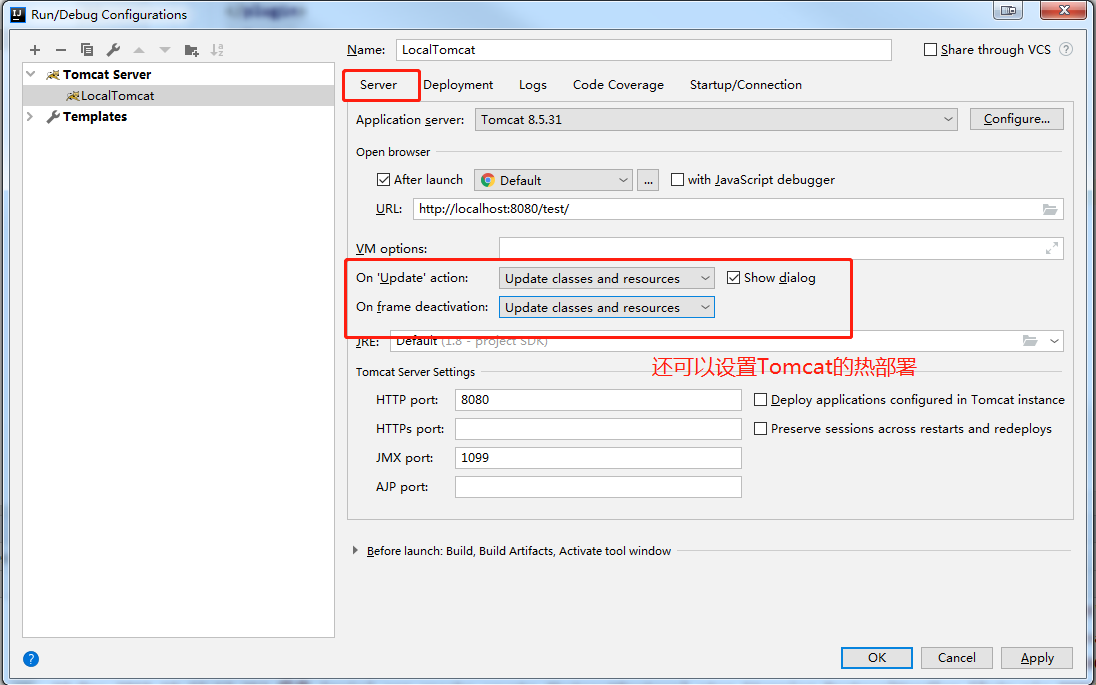Viewport: 1096px width, 685px height.
Task: Move the configuration down with the down arrow
Action: tap(165, 50)
